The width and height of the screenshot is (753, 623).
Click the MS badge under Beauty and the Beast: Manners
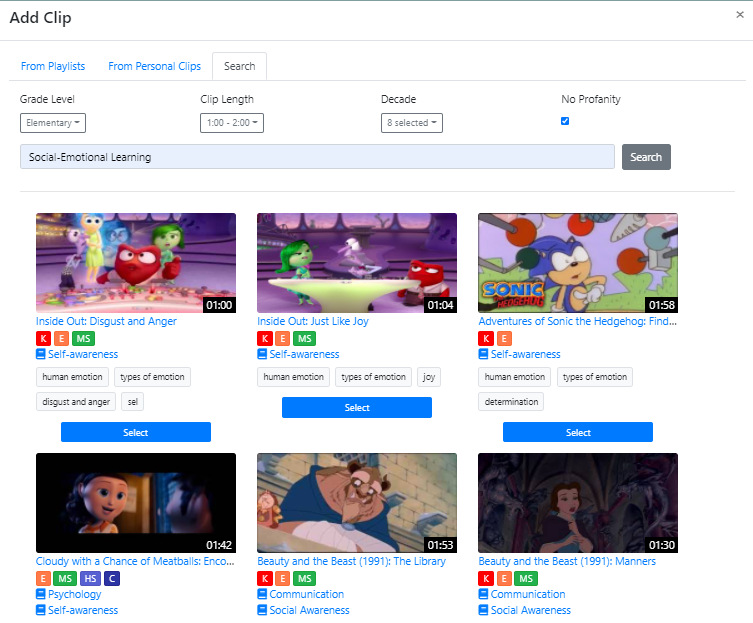(x=526, y=578)
